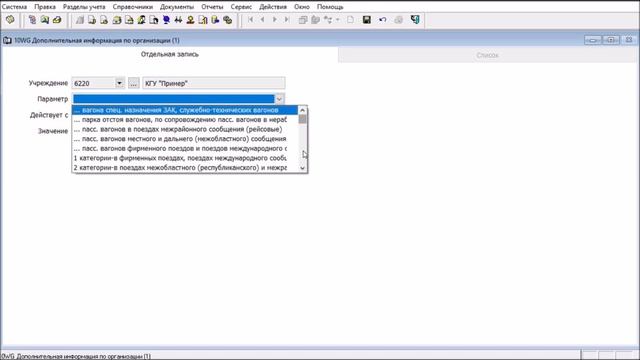Select 'пасс. вагонов в поездах межрайонного сообщения' option
This screenshot has width=640, height=360.
coord(185,129)
